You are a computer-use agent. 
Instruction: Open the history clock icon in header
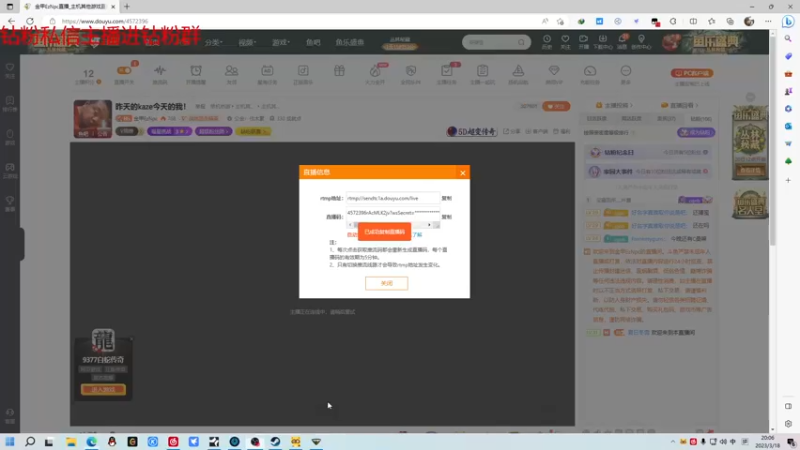pyautogui.click(x=546, y=41)
